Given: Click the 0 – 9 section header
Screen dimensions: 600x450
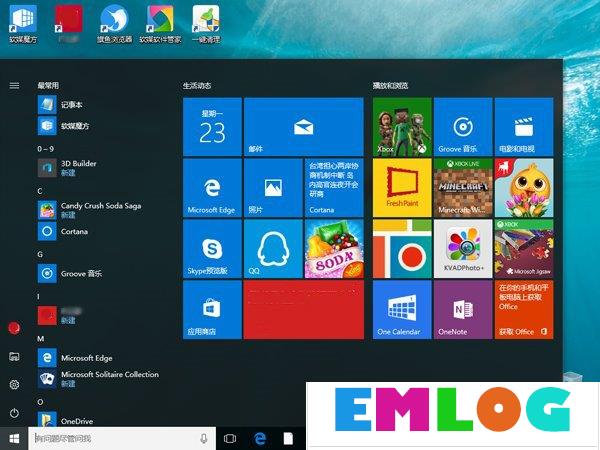Looking at the screenshot, I should tap(46, 149).
